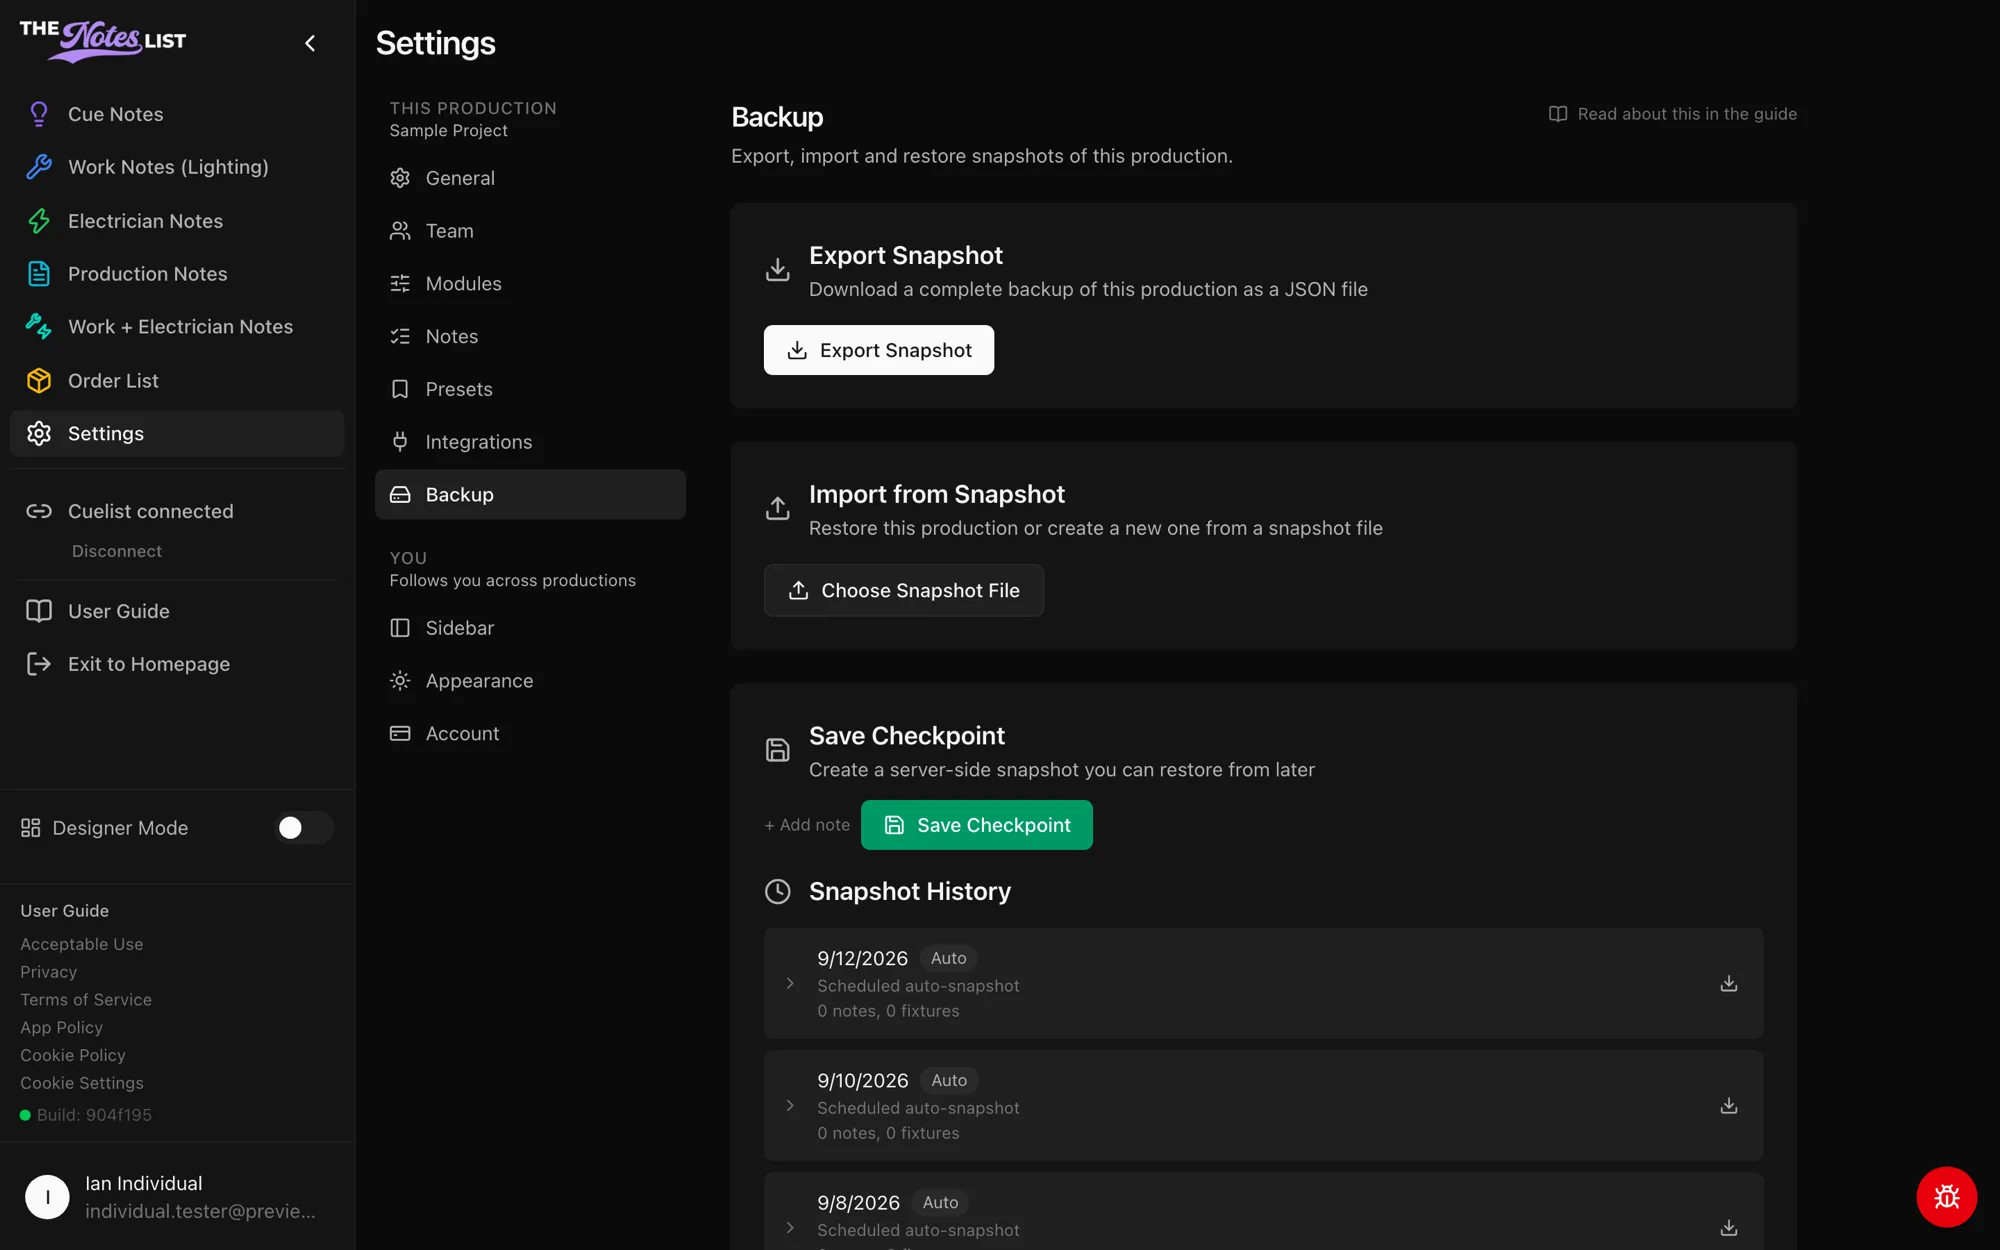Click the Ian Individual user avatar

(47, 1197)
